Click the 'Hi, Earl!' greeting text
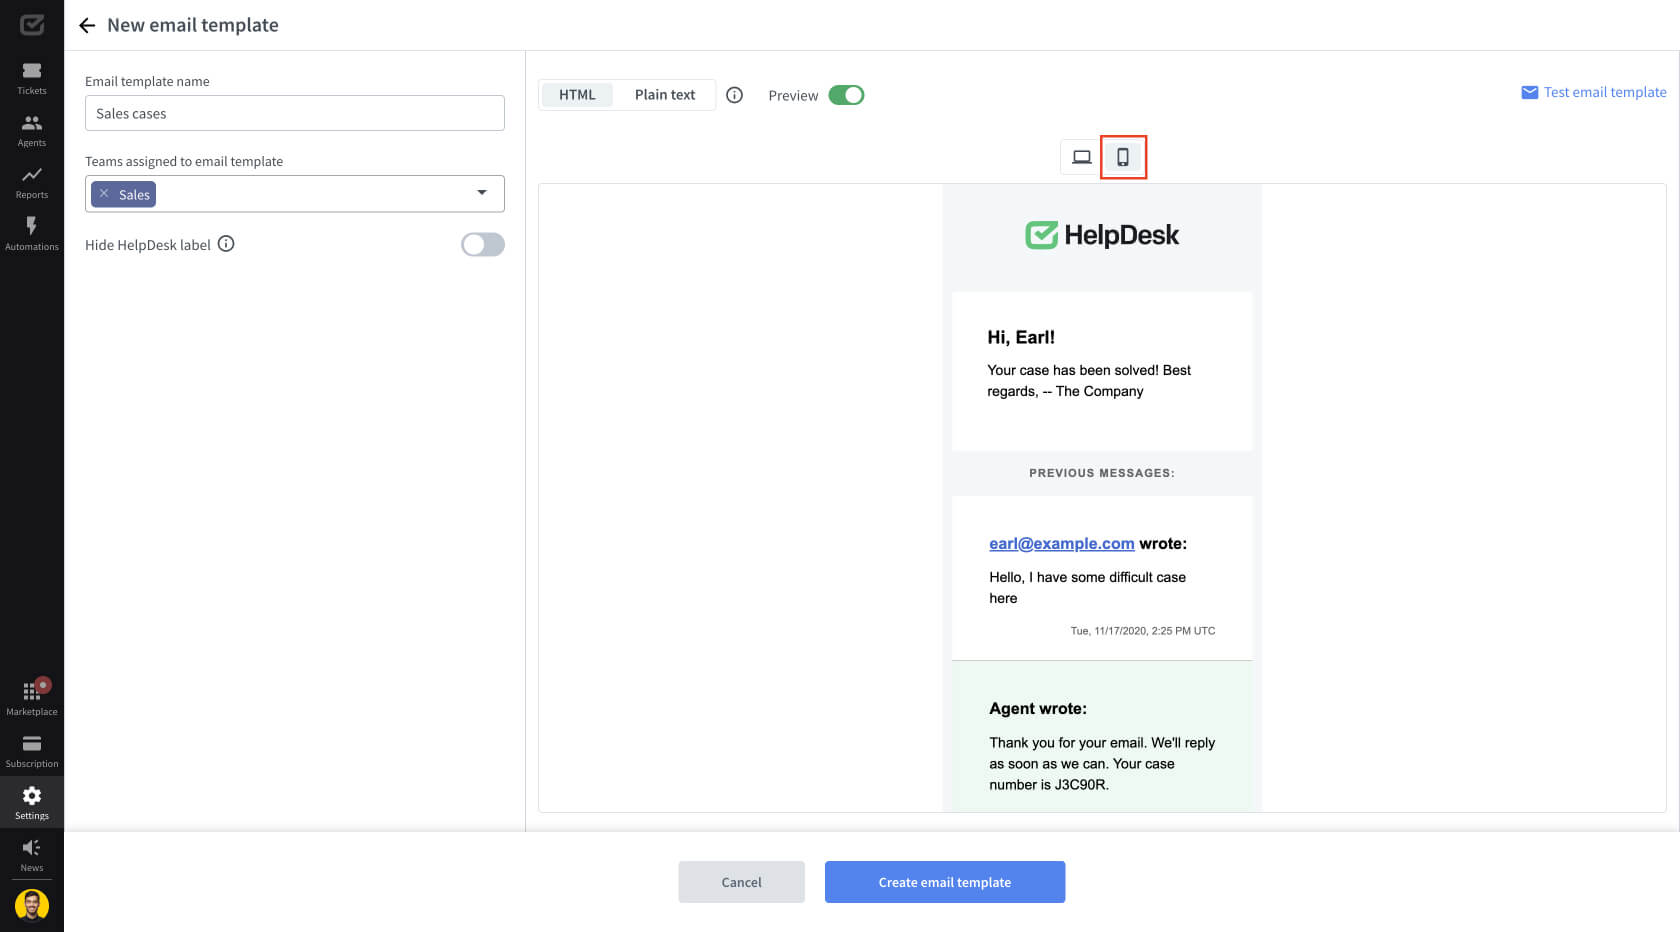Image resolution: width=1680 pixels, height=932 pixels. coord(1021,337)
